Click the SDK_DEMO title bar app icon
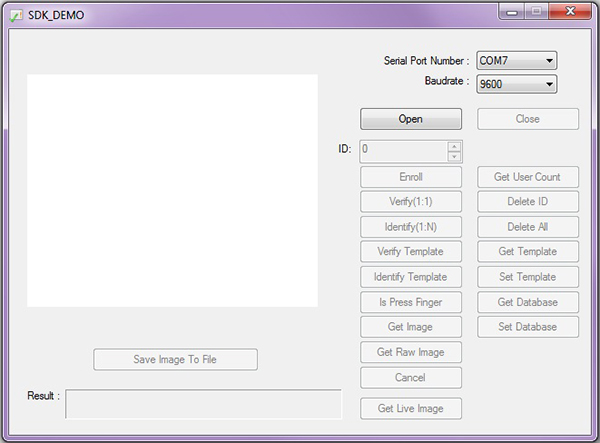Screen dimensions: 600x443 tap(16, 15)
